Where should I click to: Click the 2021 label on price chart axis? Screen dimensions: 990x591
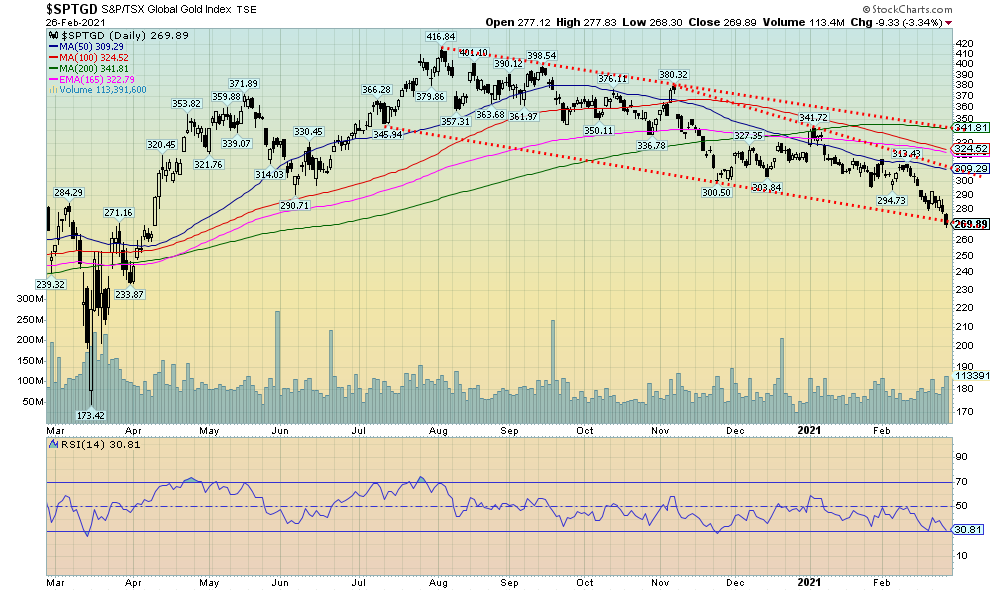tap(808, 429)
